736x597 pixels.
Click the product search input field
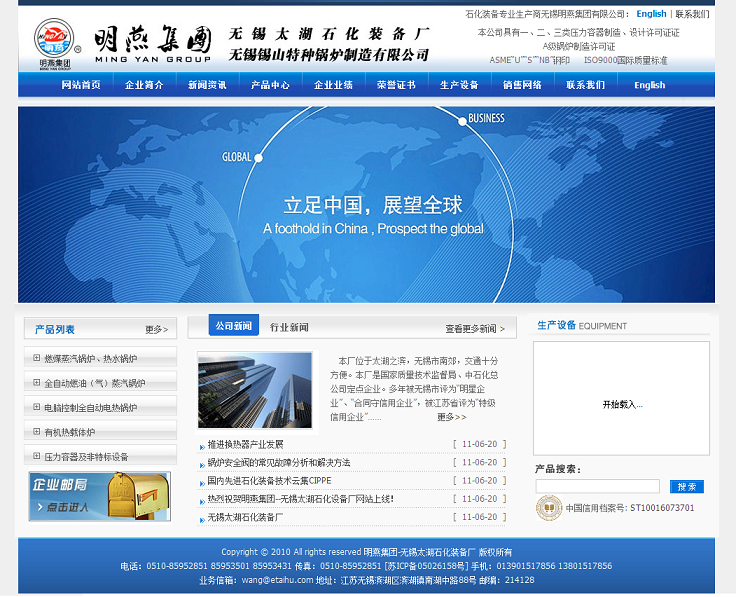[x=598, y=486]
